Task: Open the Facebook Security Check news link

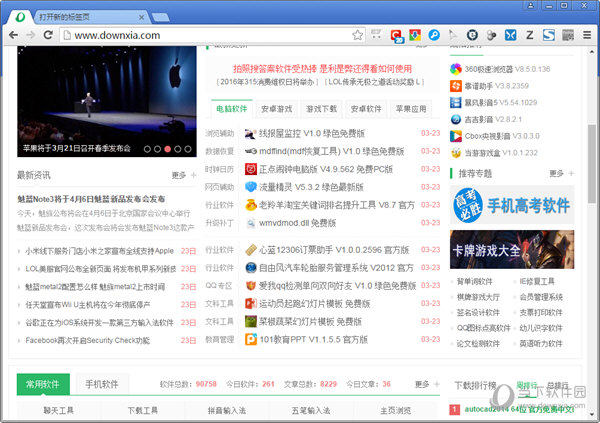Action: (88, 340)
